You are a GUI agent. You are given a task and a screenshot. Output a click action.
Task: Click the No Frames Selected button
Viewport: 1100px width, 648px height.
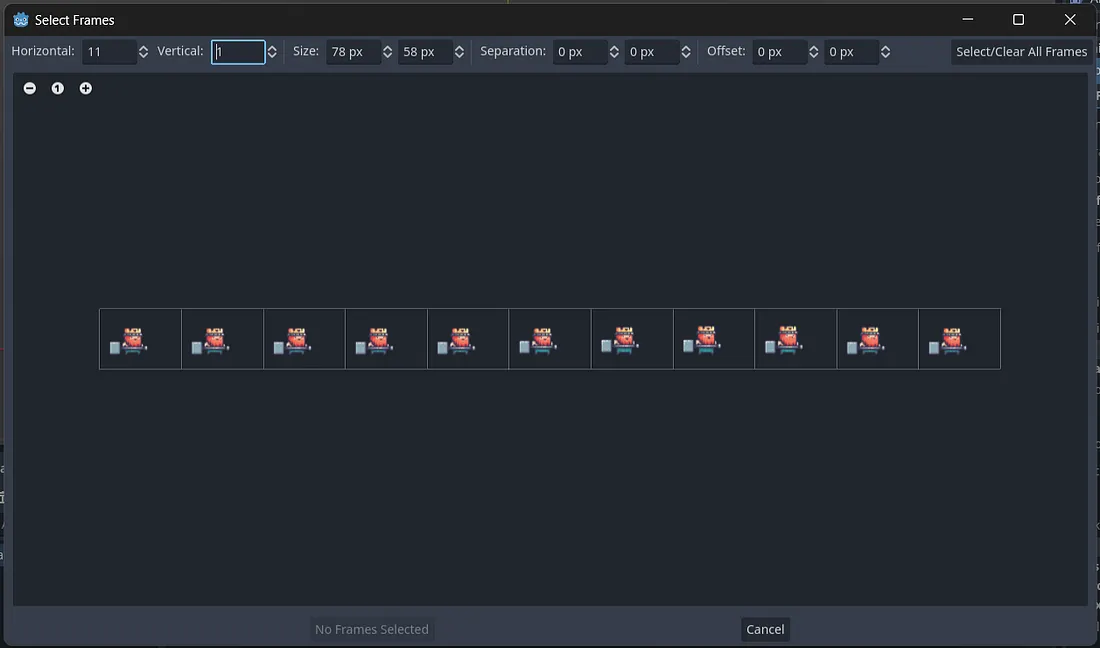point(372,629)
